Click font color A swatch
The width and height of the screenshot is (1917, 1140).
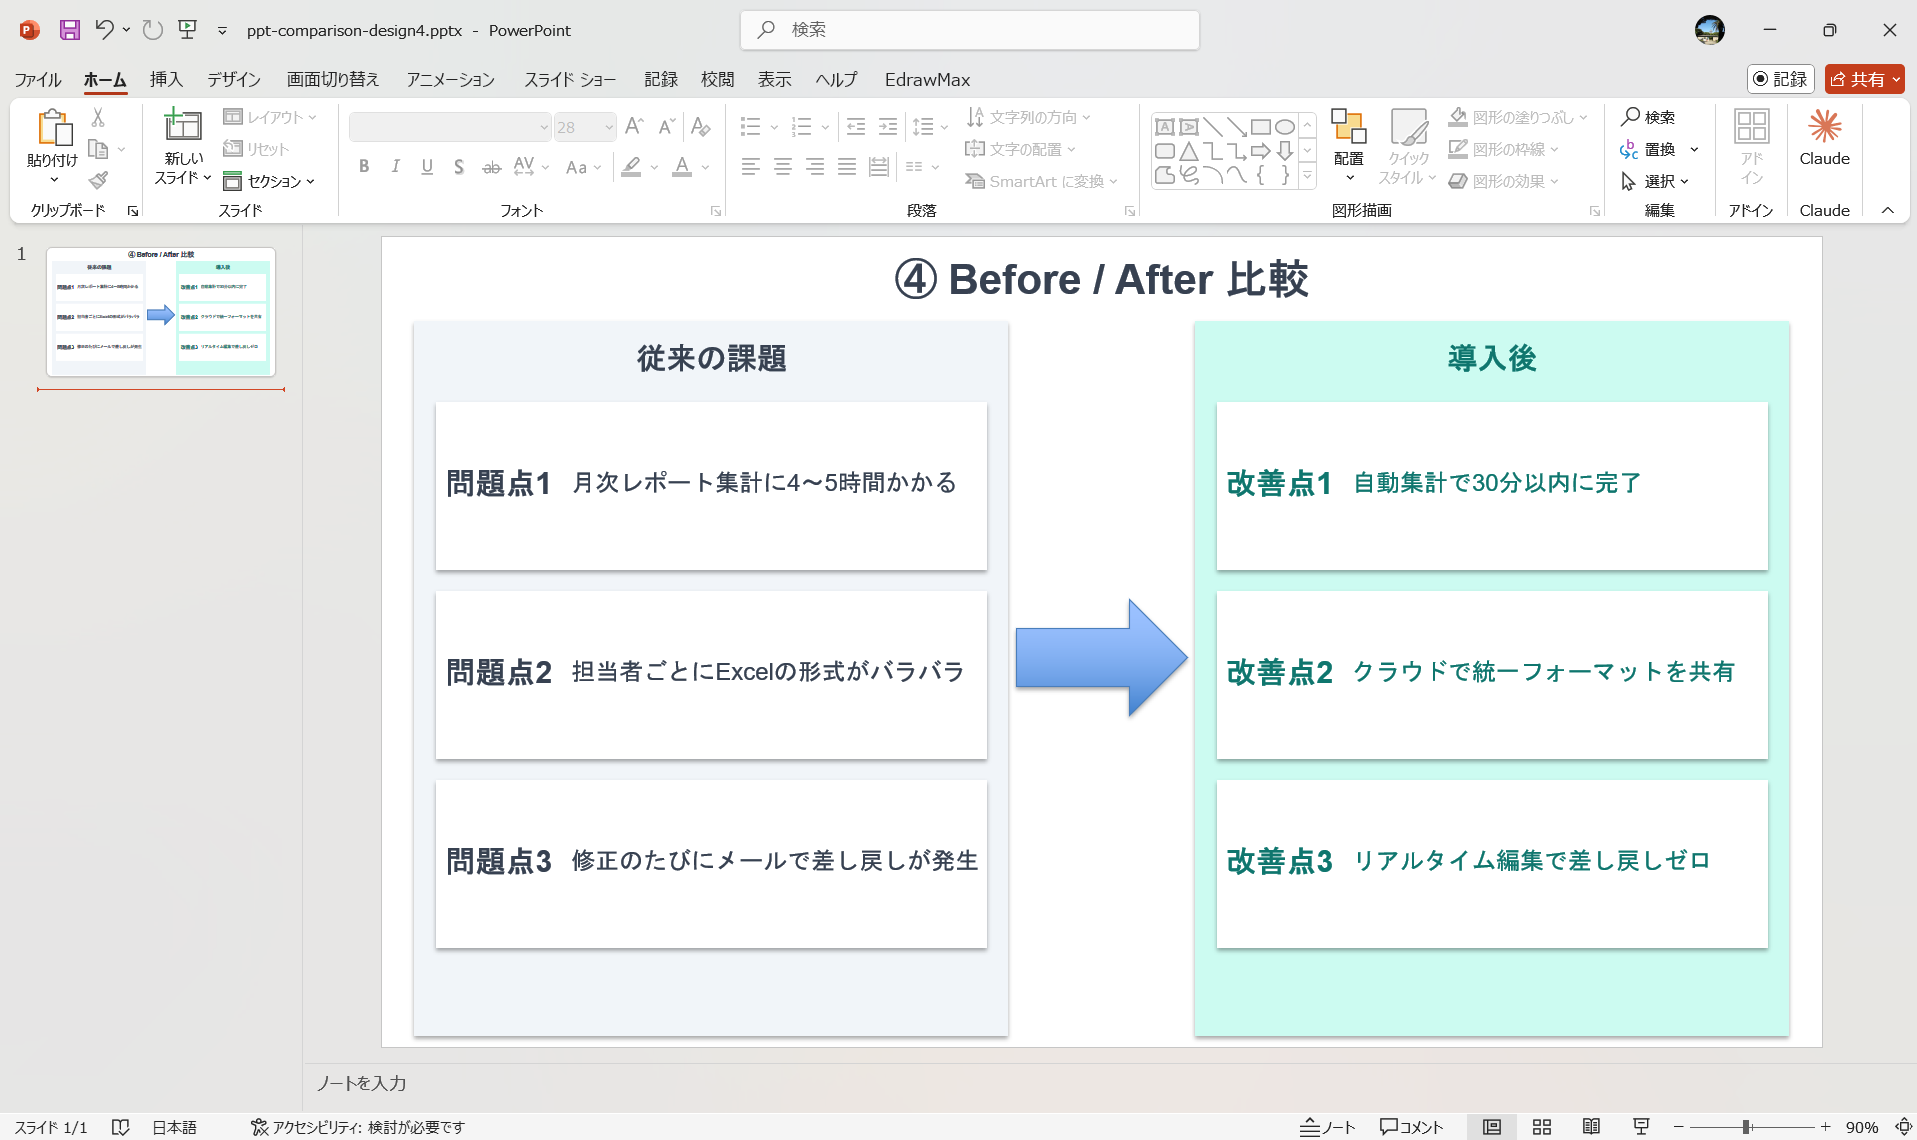(x=682, y=167)
